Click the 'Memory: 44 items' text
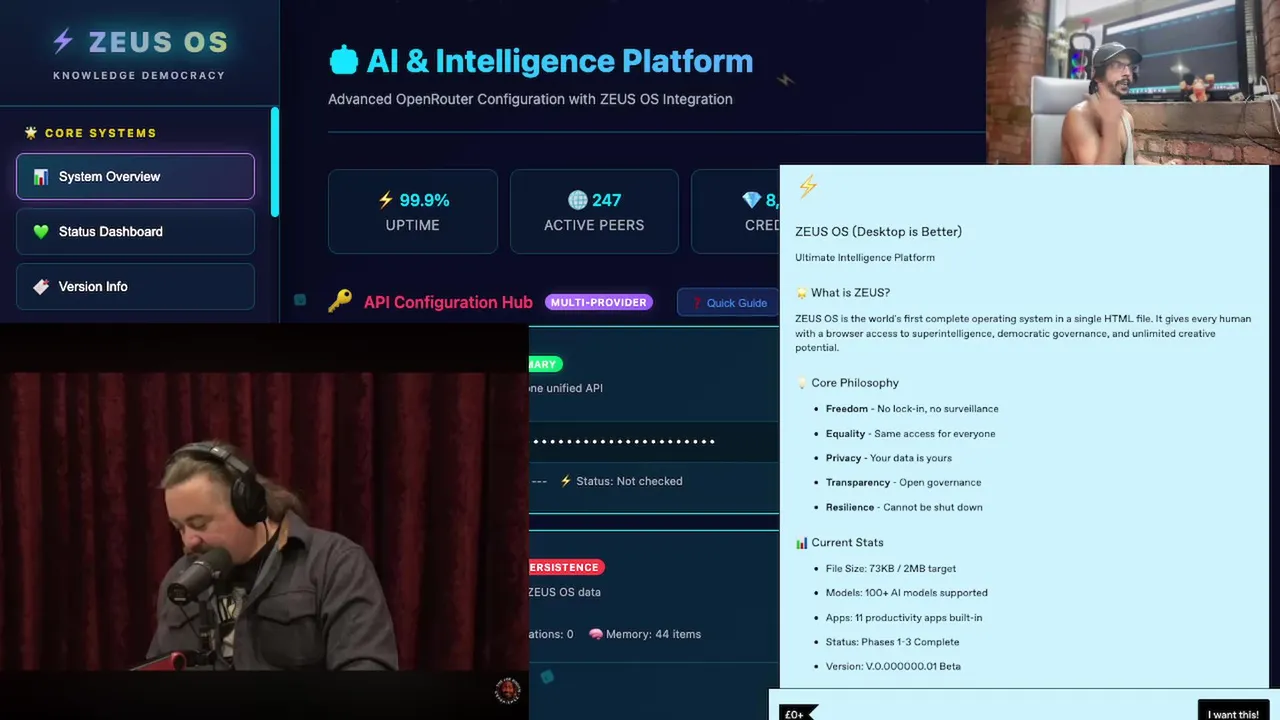This screenshot has height=720, width=1280. click(x=653, y=634)
